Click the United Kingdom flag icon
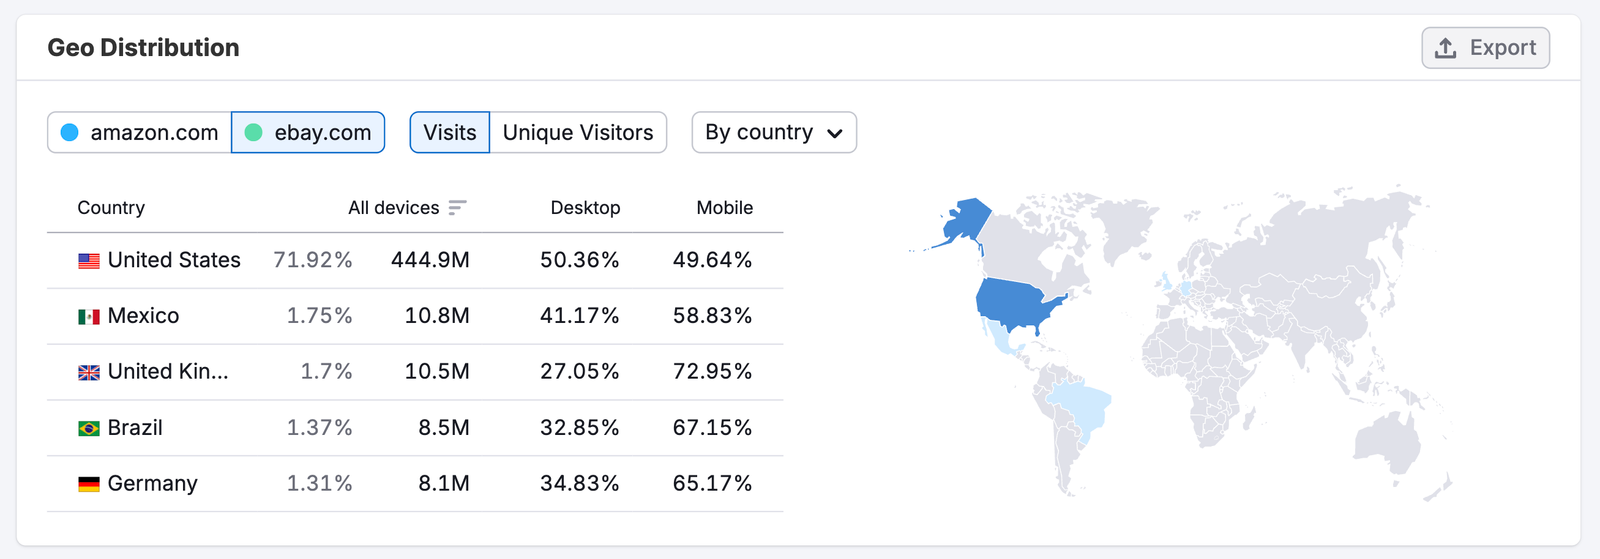The height and width of the screenshot is (559, 1600). pyautogui.click(x=89, y=372)
